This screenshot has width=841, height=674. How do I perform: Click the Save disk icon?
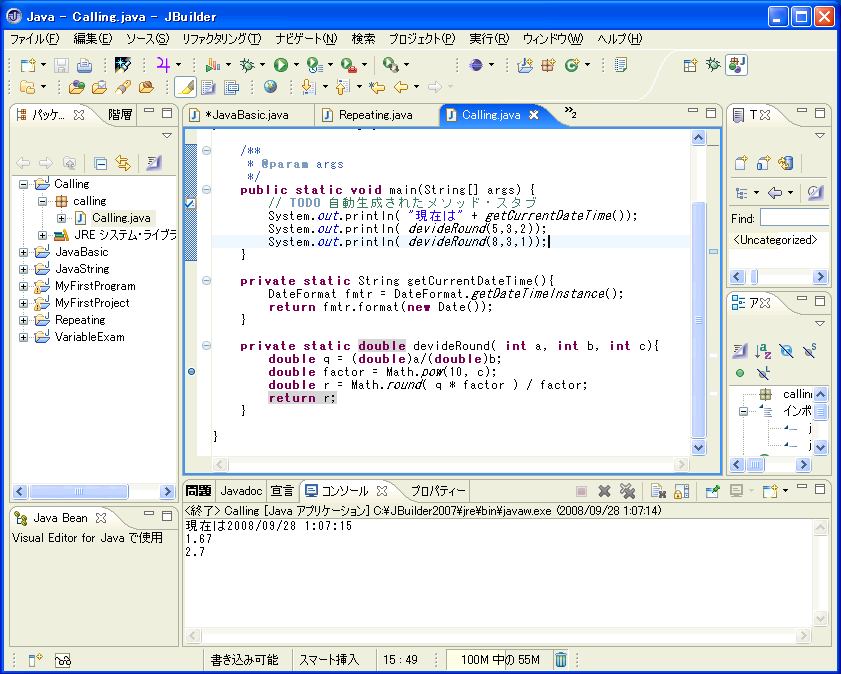click(61, 65)
